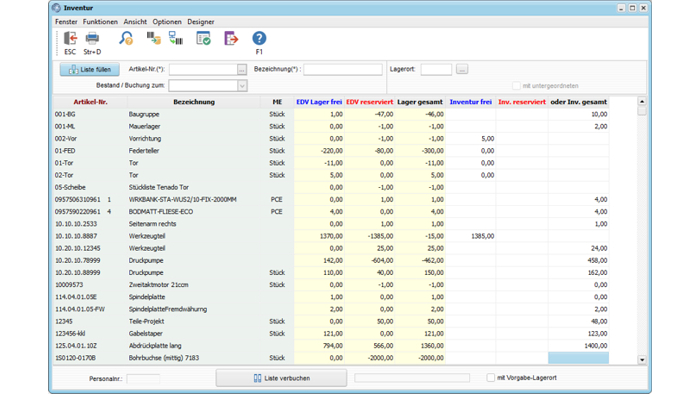This screenshot has width=700, height=394.
Task: Click the printer icon labeled Str+D
Action: coord(92,39)
